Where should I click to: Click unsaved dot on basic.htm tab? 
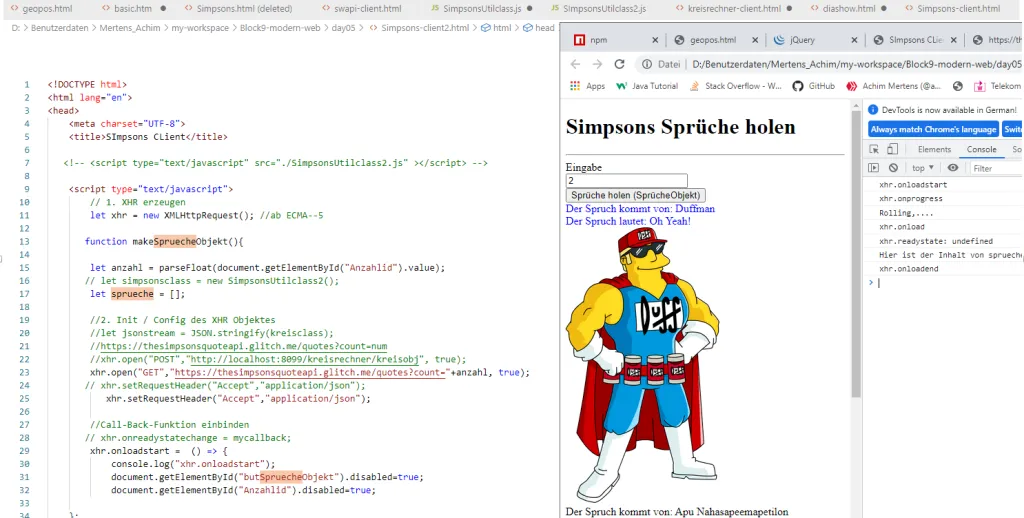(163, 9)
